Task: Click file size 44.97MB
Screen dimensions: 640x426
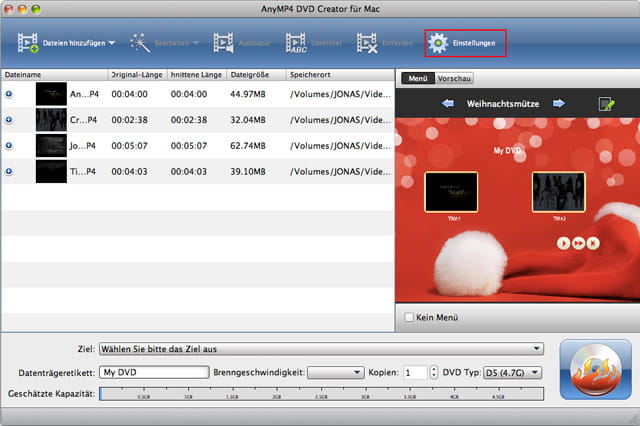Action: [x=248, y=94]
